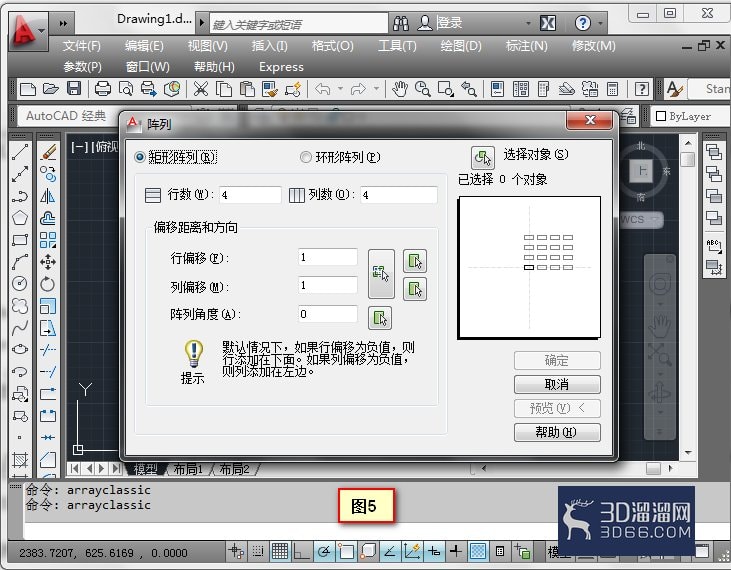Toggle the grid display in status bar
This screenshot has height=570, width=731.
(x=280, y=551)
